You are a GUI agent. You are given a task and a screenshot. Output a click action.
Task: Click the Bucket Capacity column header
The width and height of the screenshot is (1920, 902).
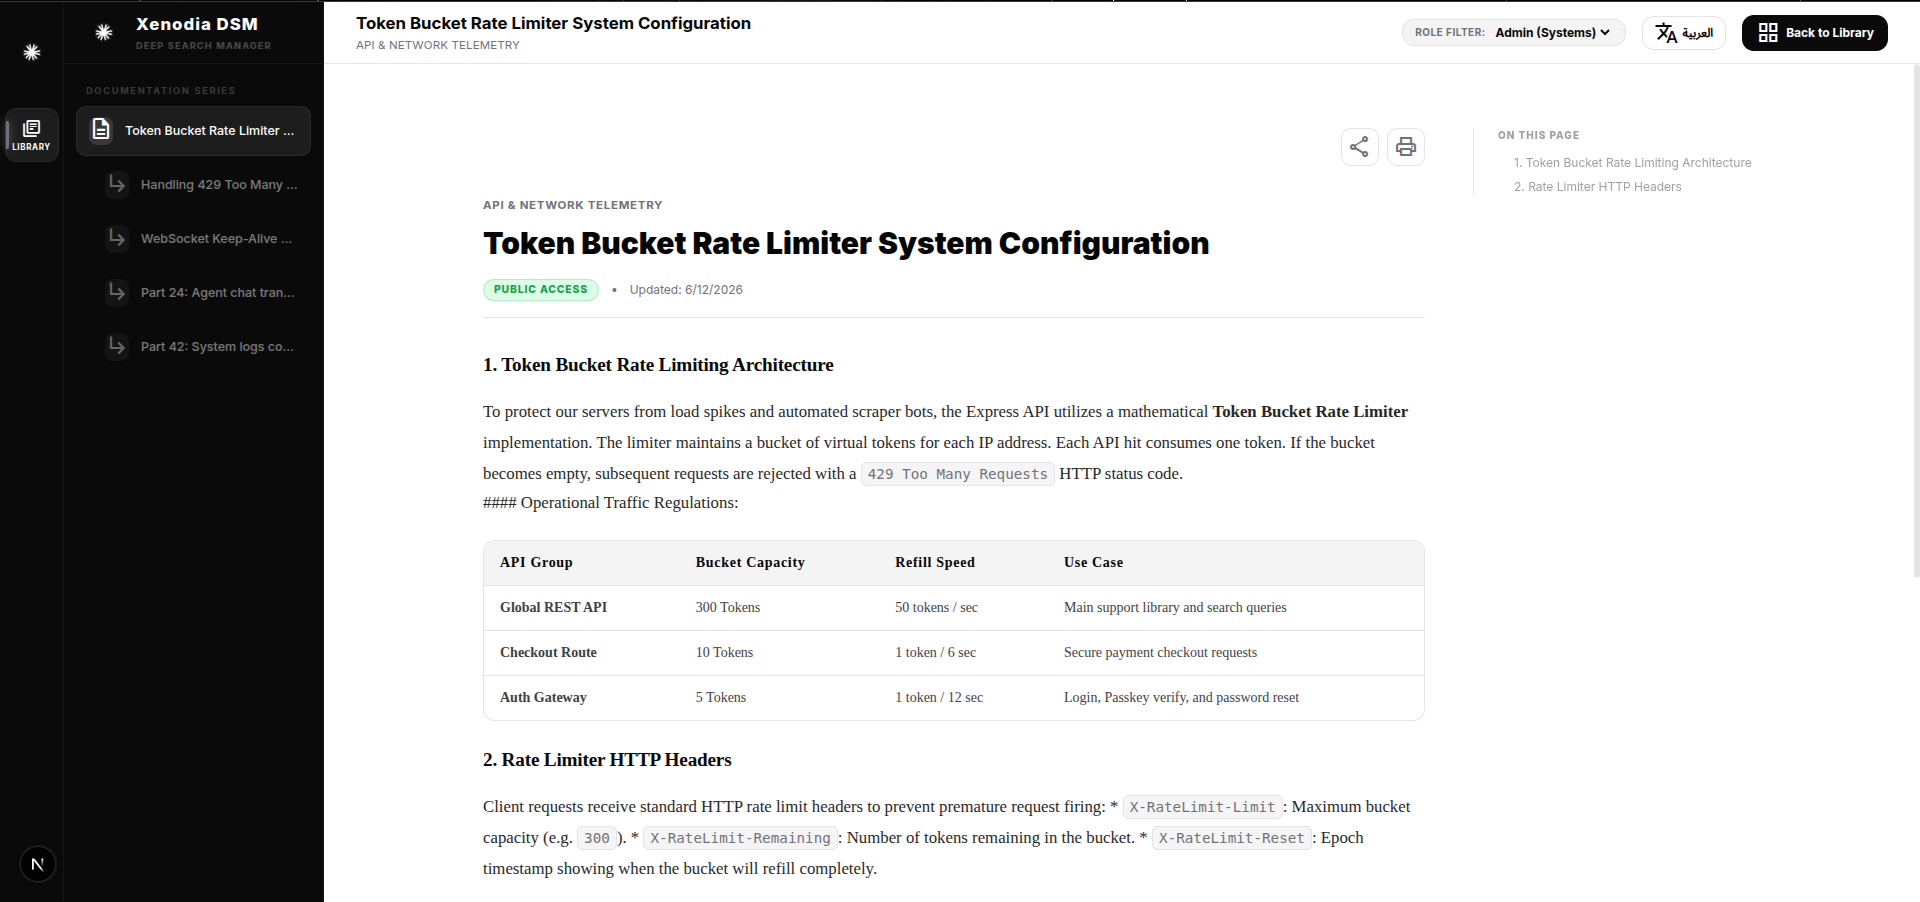coord(750,563)
